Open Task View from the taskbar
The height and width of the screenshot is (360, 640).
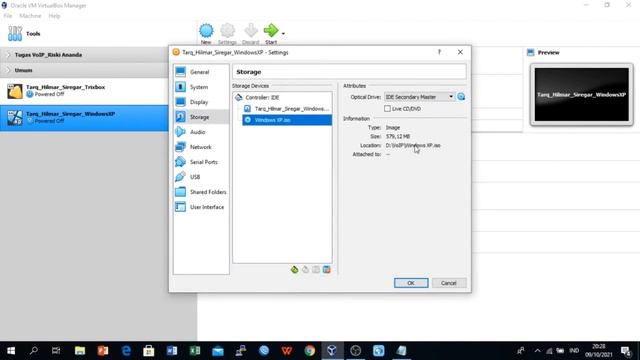56,351
